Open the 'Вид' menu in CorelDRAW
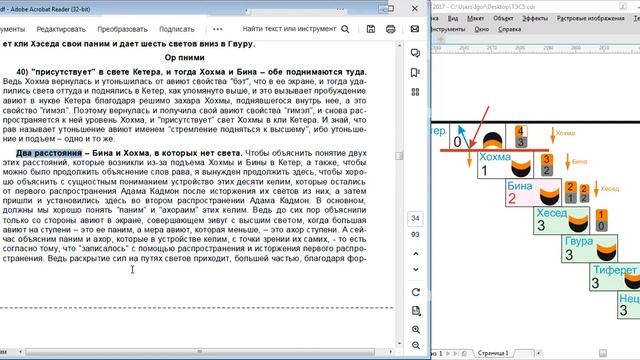640x360 pixels. pos(452,18)
